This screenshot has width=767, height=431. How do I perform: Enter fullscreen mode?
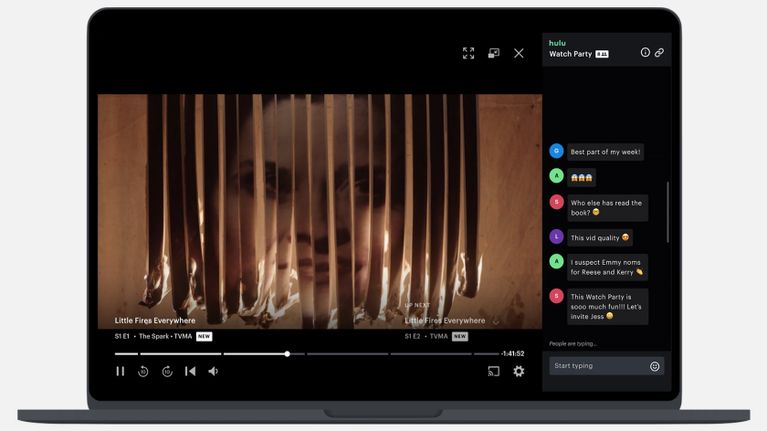click(x=468, y=53)
